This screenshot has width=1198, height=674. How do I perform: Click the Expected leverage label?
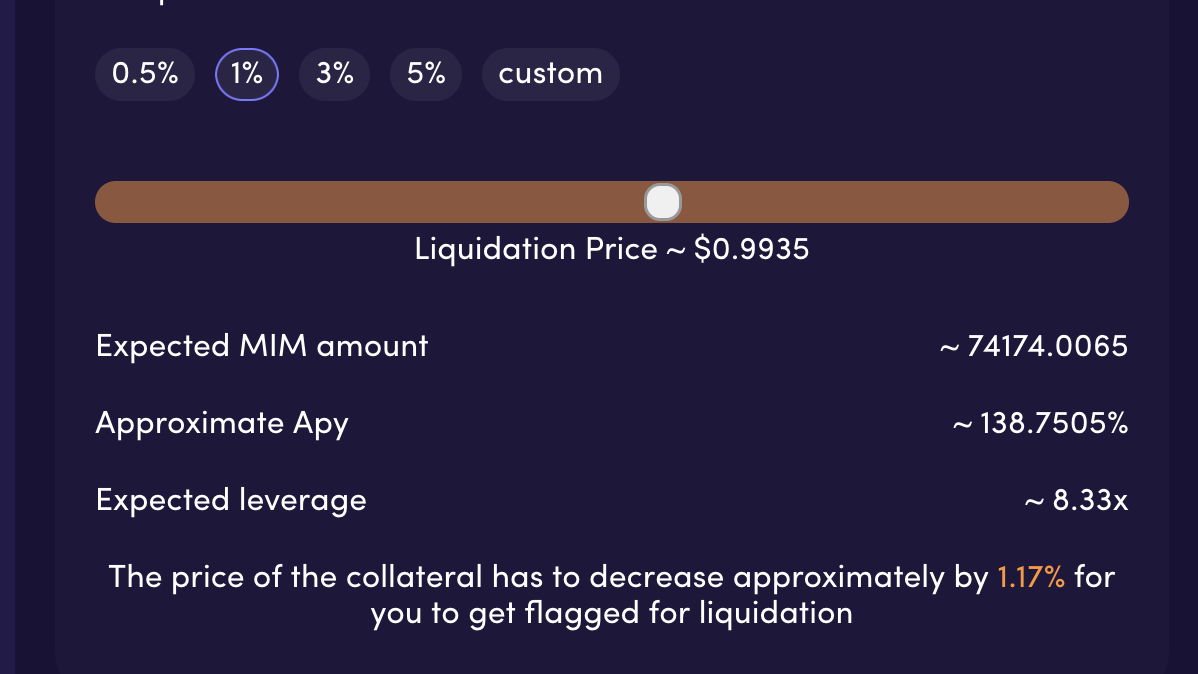coord(231,501)
